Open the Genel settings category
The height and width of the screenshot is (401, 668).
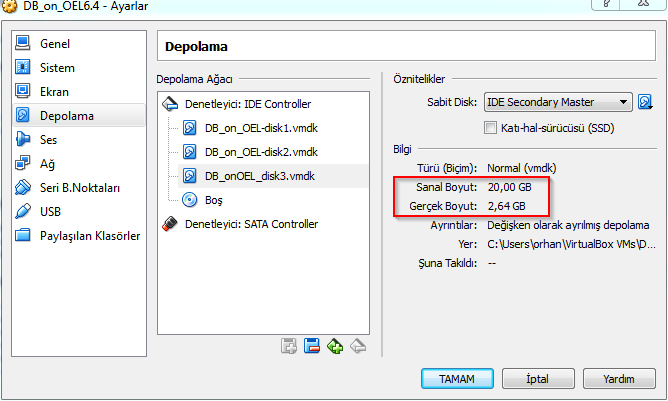(55, 44)
